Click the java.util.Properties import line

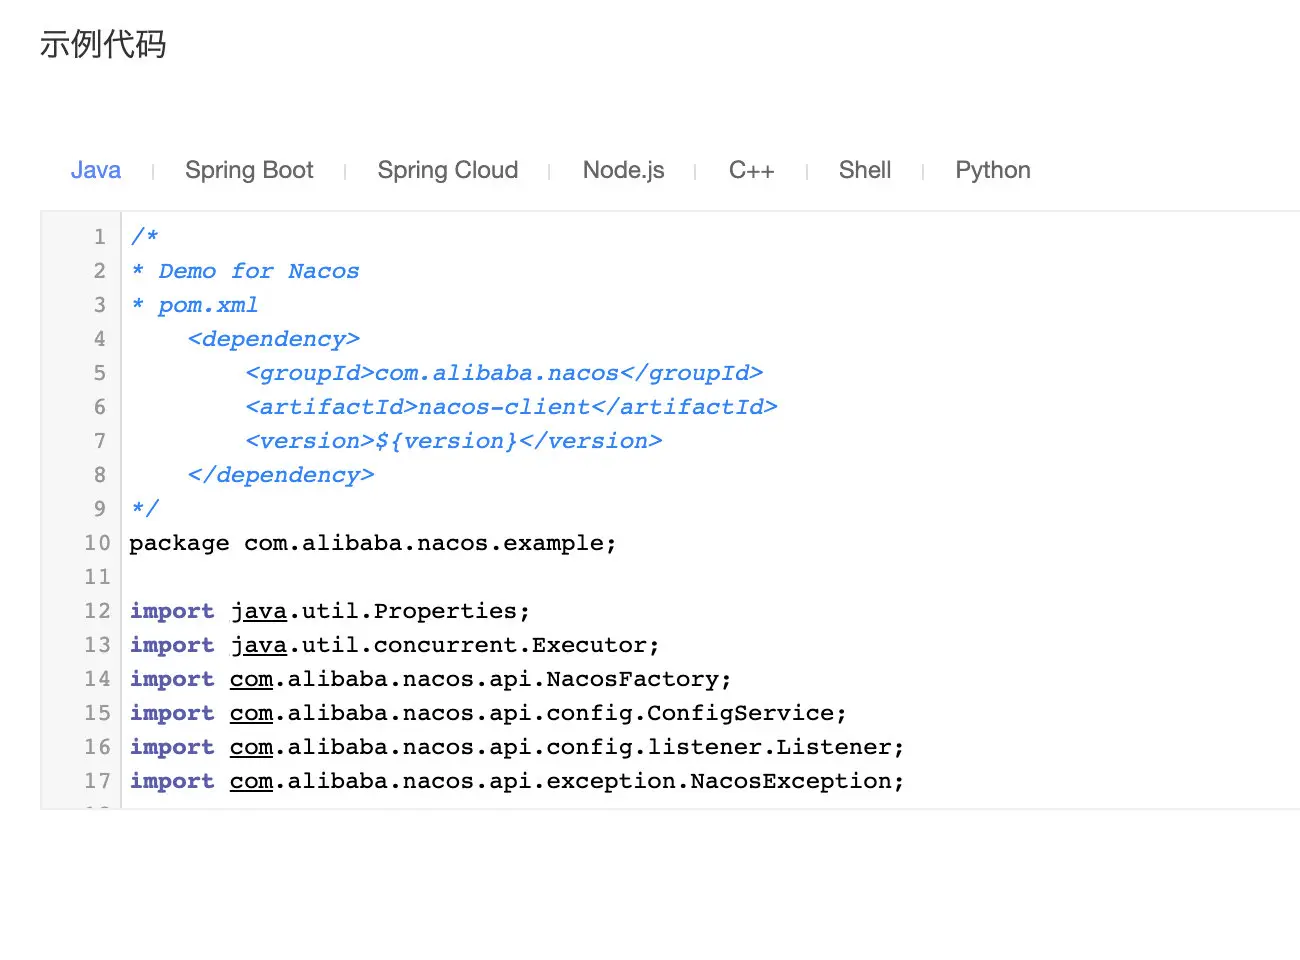(330, 611)
